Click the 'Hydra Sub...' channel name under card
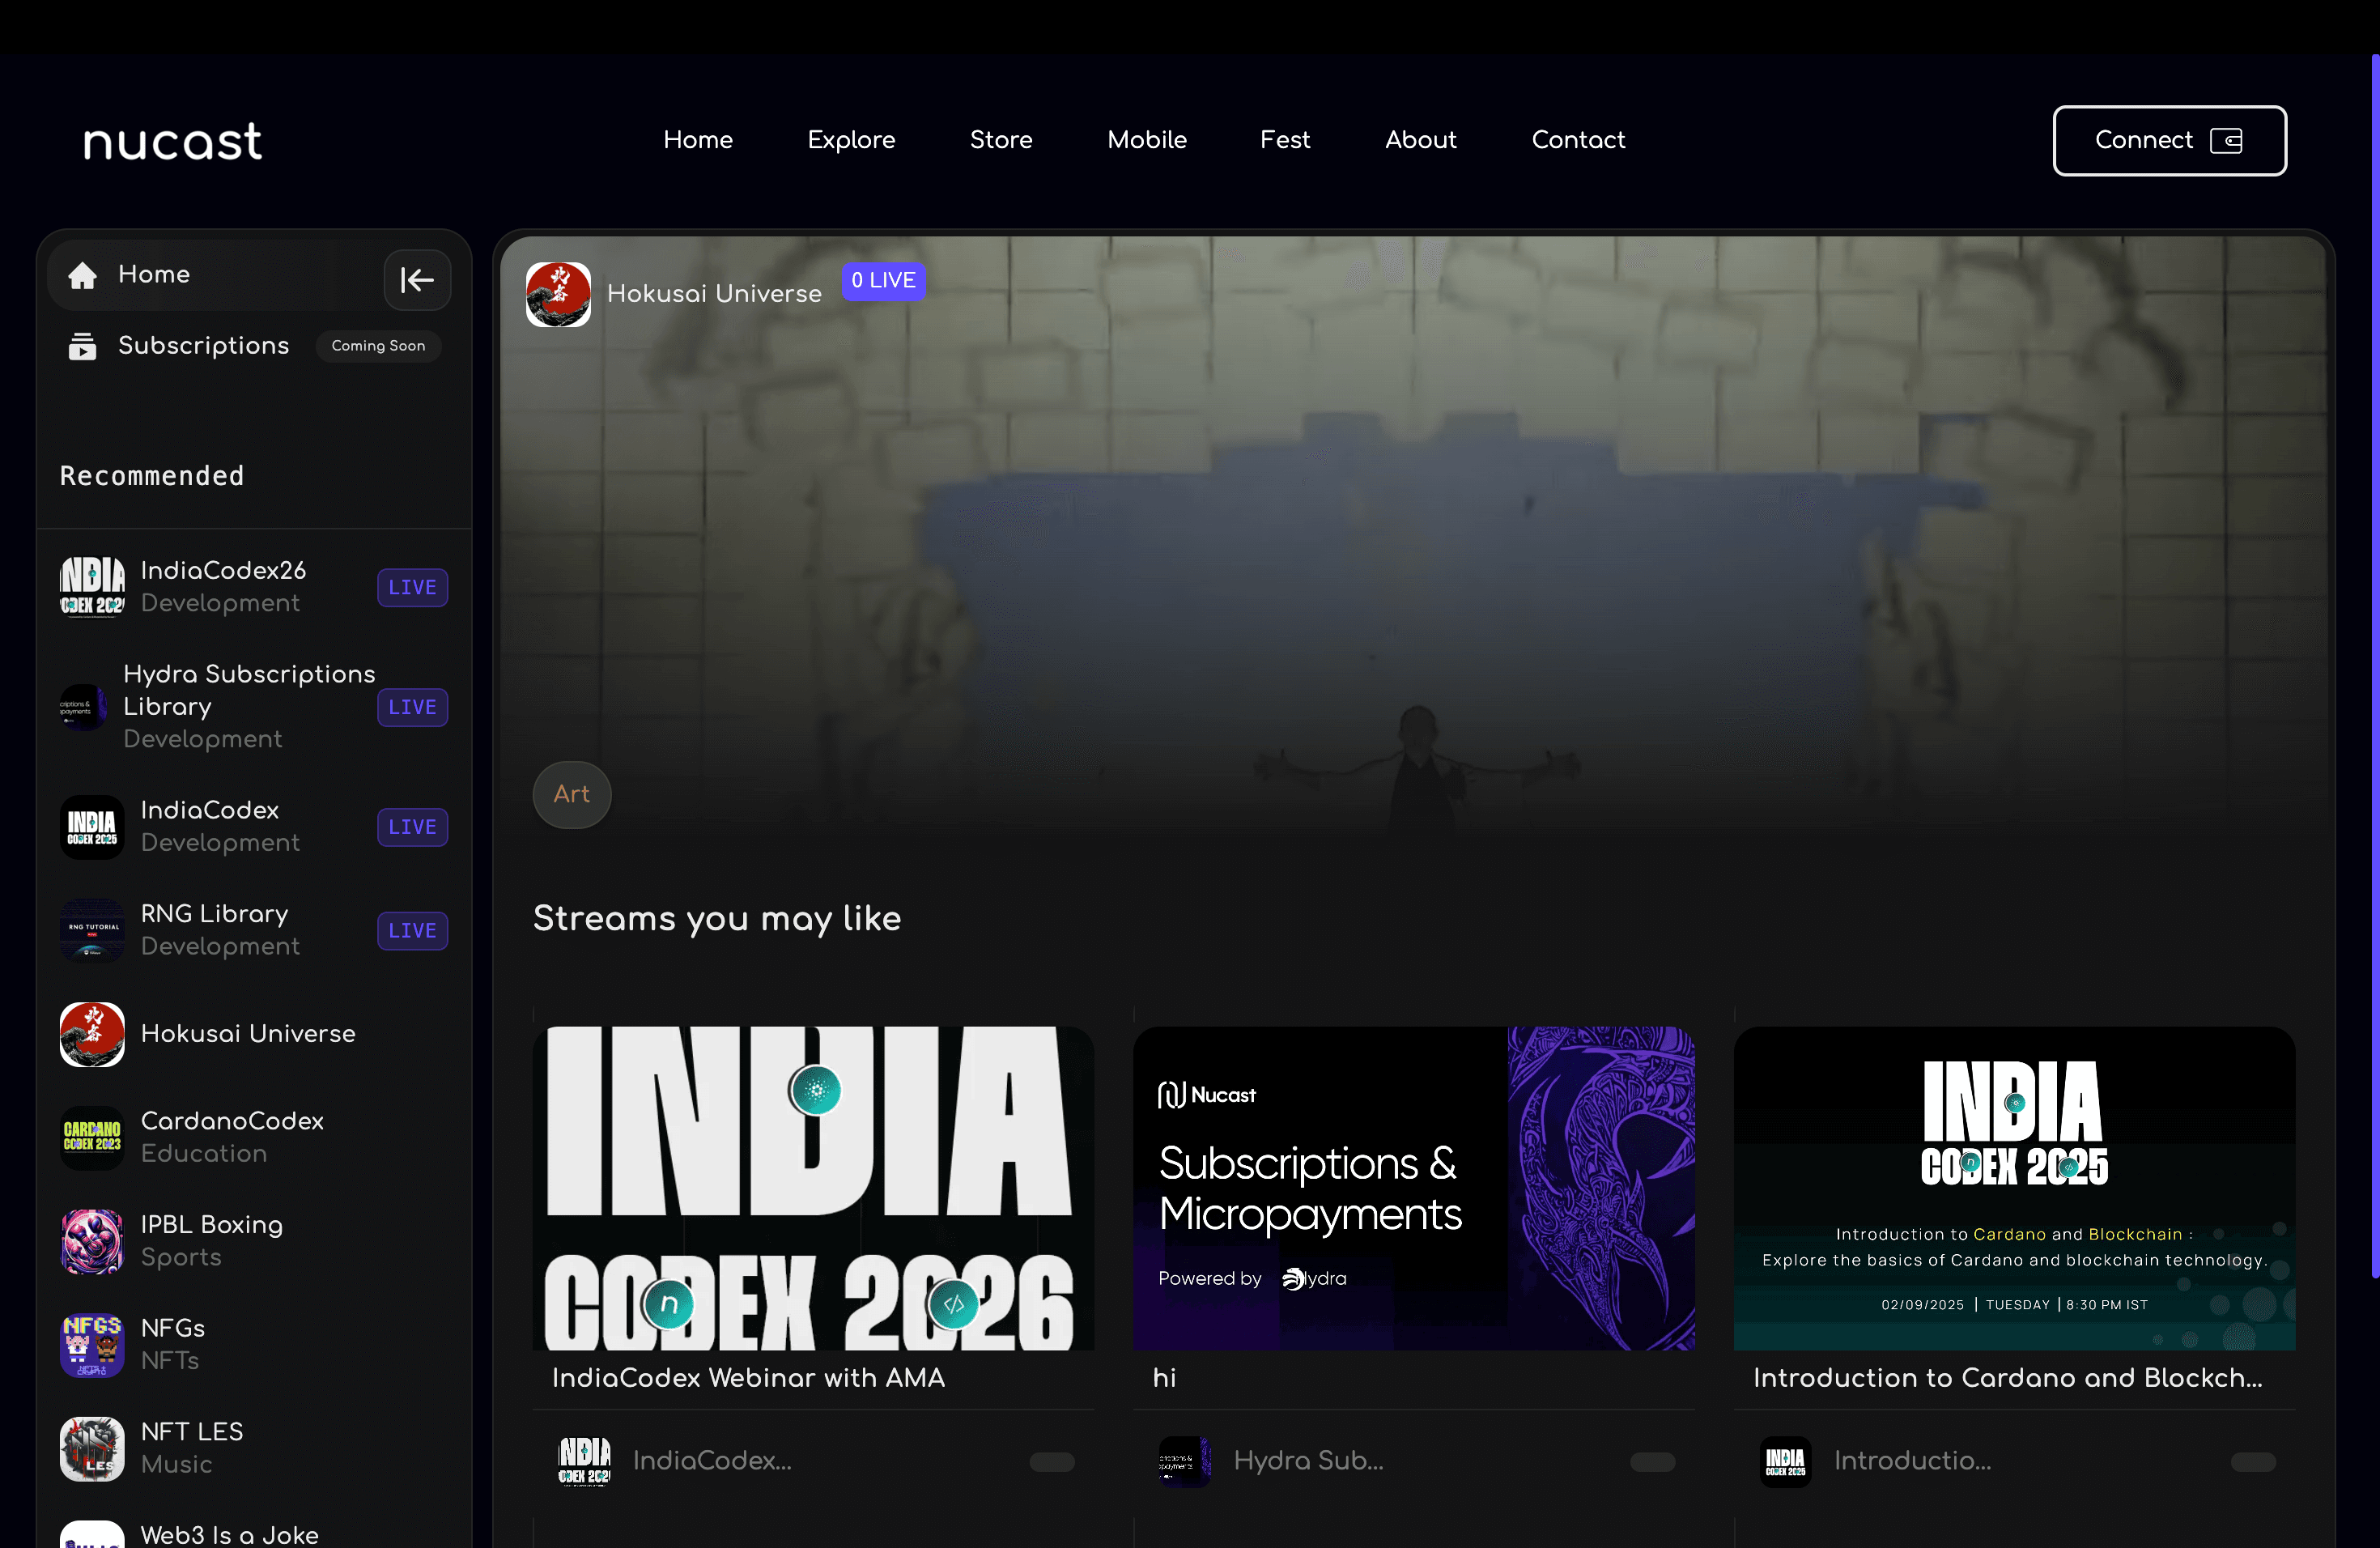The height and width of the screenshot is (1548, 2380). [1308, 1461]
